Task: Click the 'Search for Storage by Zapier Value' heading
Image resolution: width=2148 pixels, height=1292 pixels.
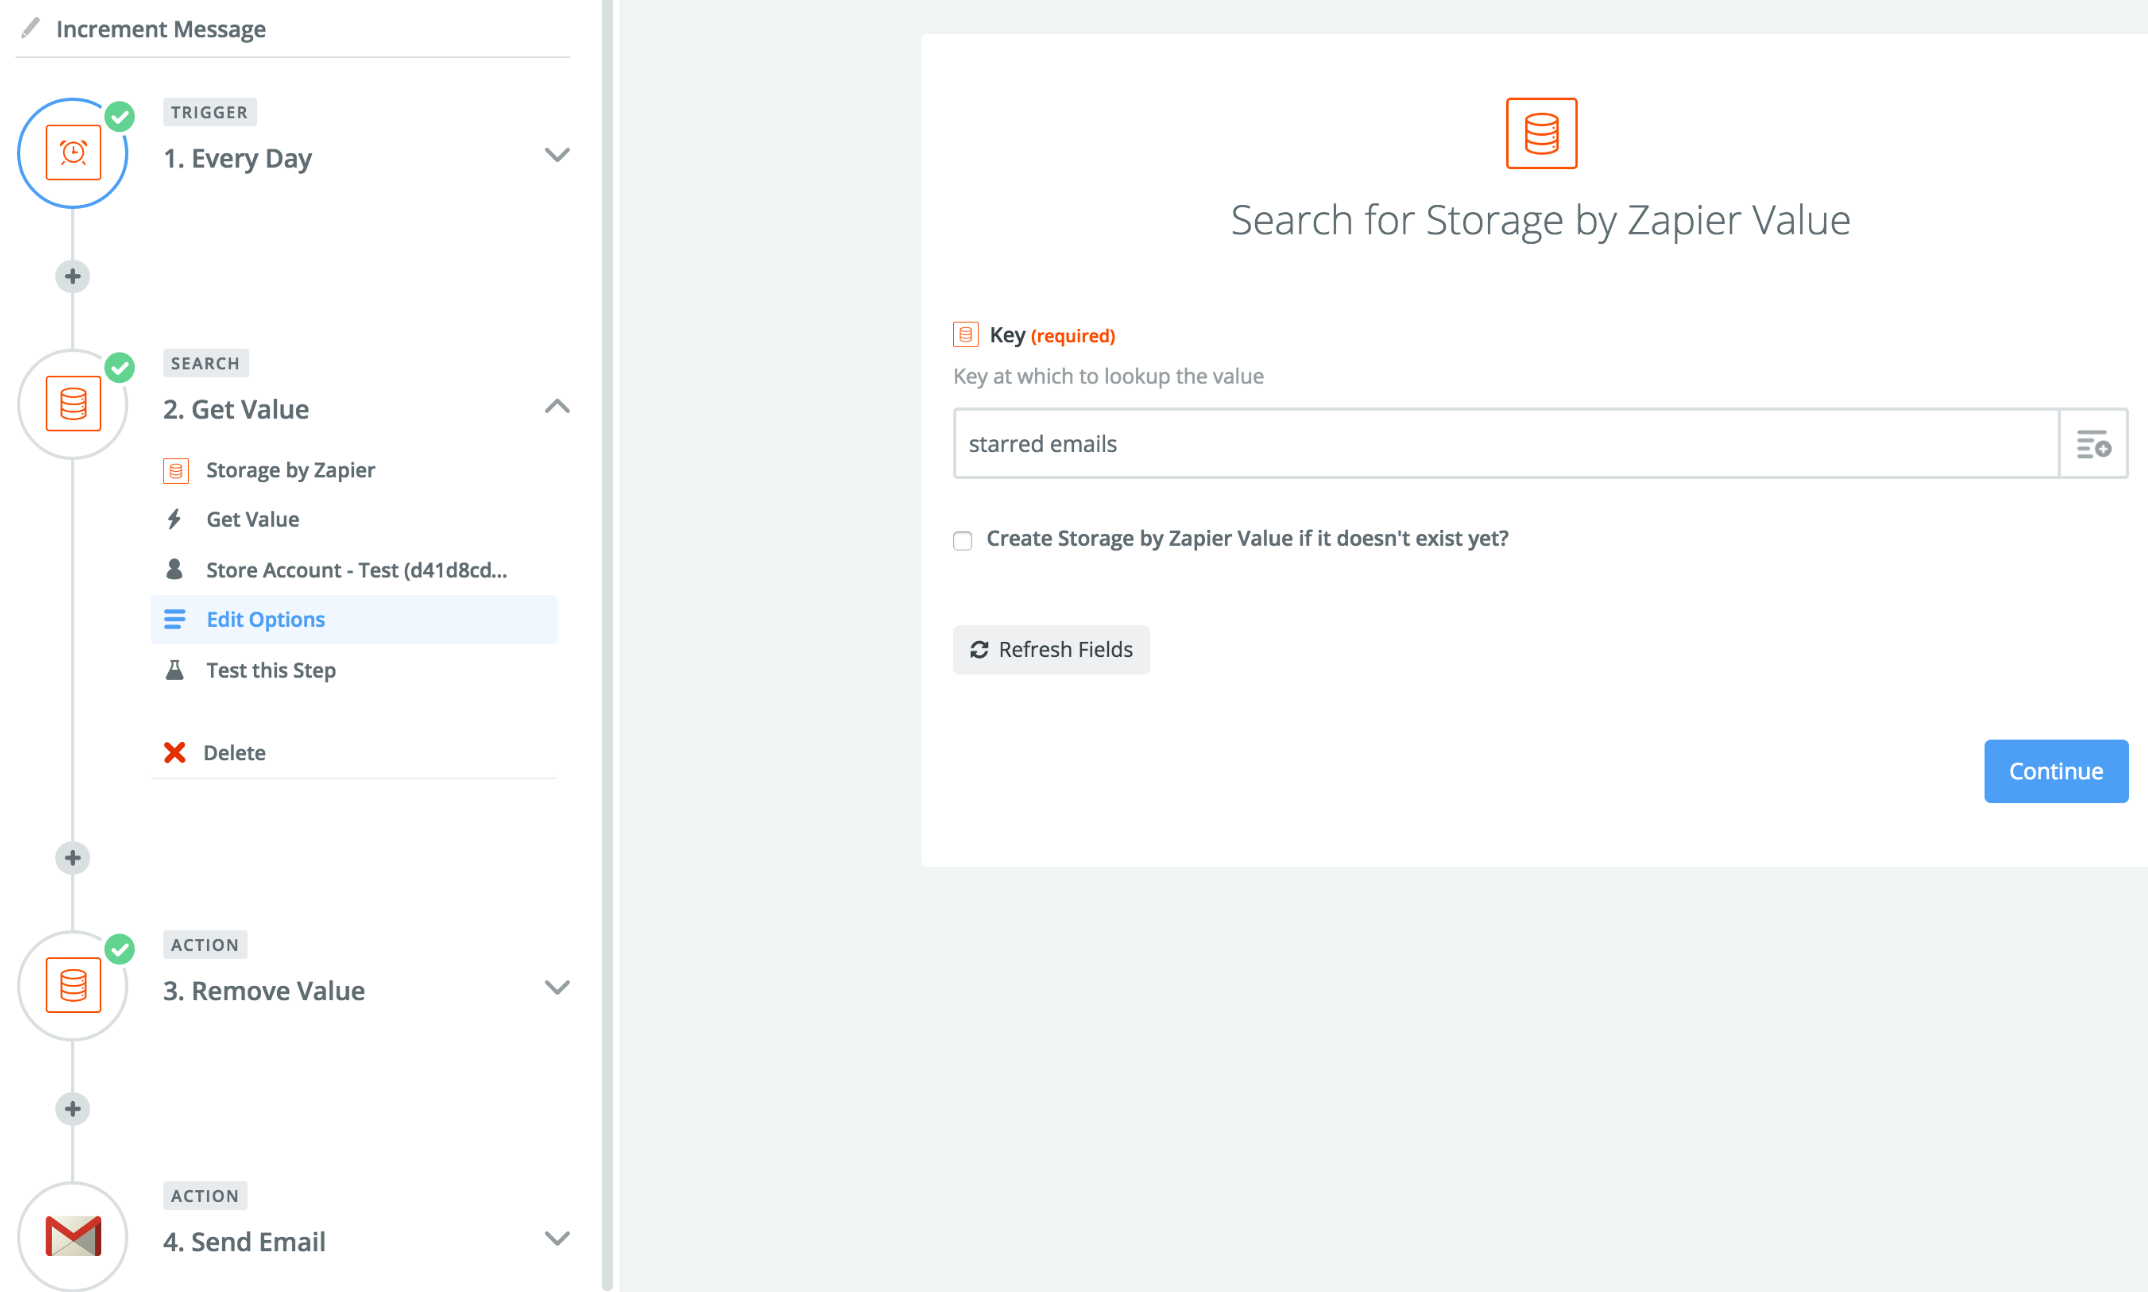Action: click(1540, 220)
